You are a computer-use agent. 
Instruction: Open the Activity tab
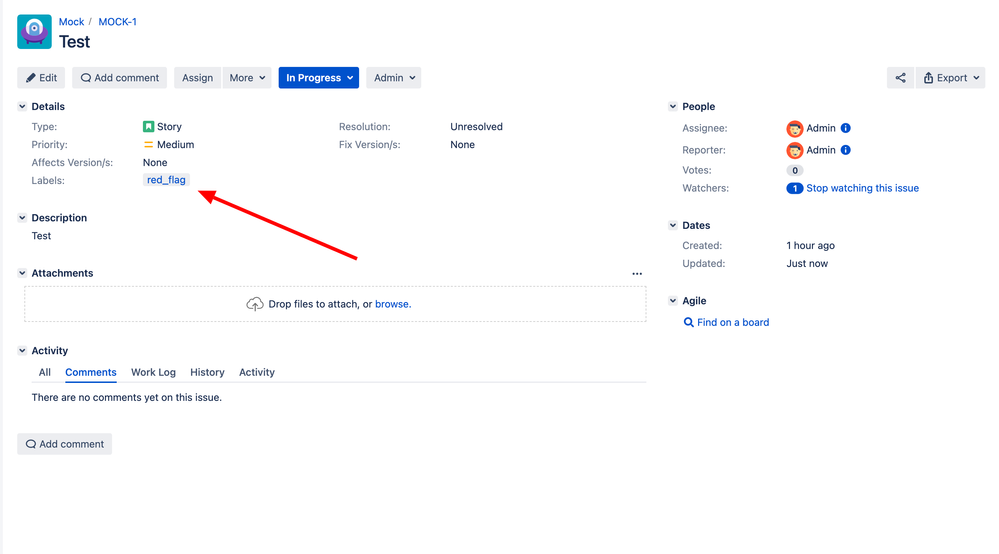tap(257, 373)
